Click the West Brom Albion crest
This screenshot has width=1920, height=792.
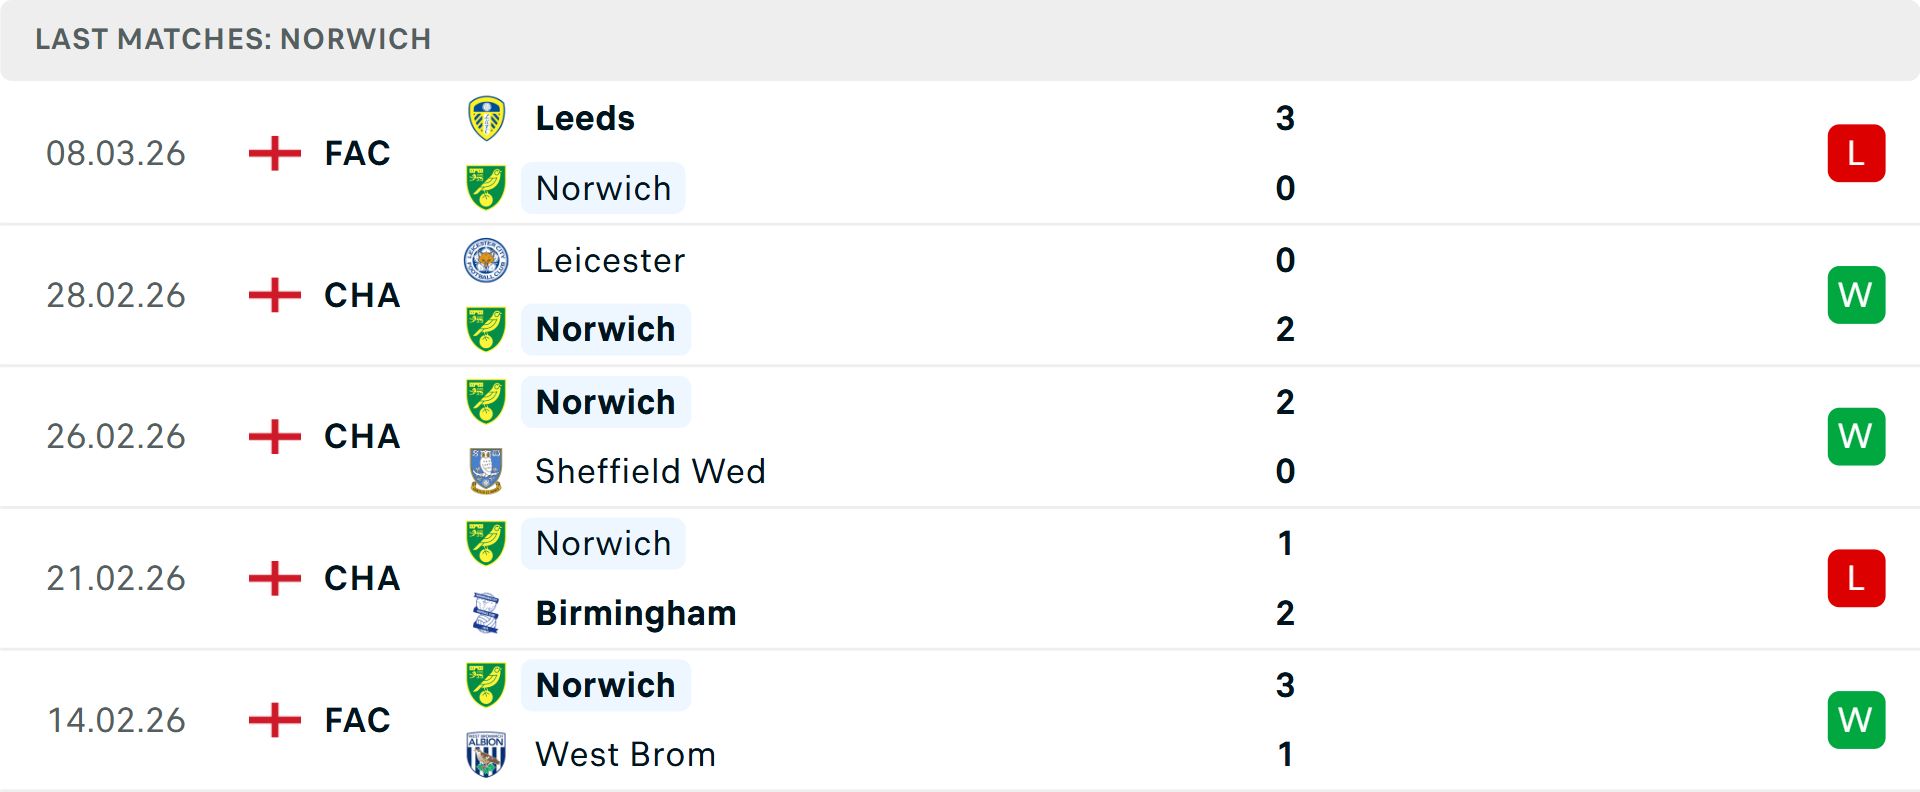pyautogui.click(x=486, y=754)
